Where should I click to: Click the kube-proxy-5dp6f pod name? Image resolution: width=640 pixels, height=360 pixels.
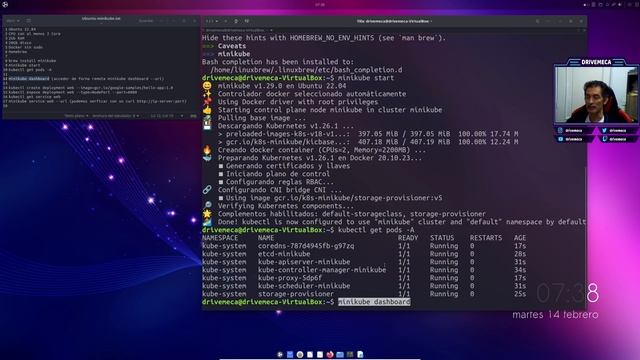point(290,278)
